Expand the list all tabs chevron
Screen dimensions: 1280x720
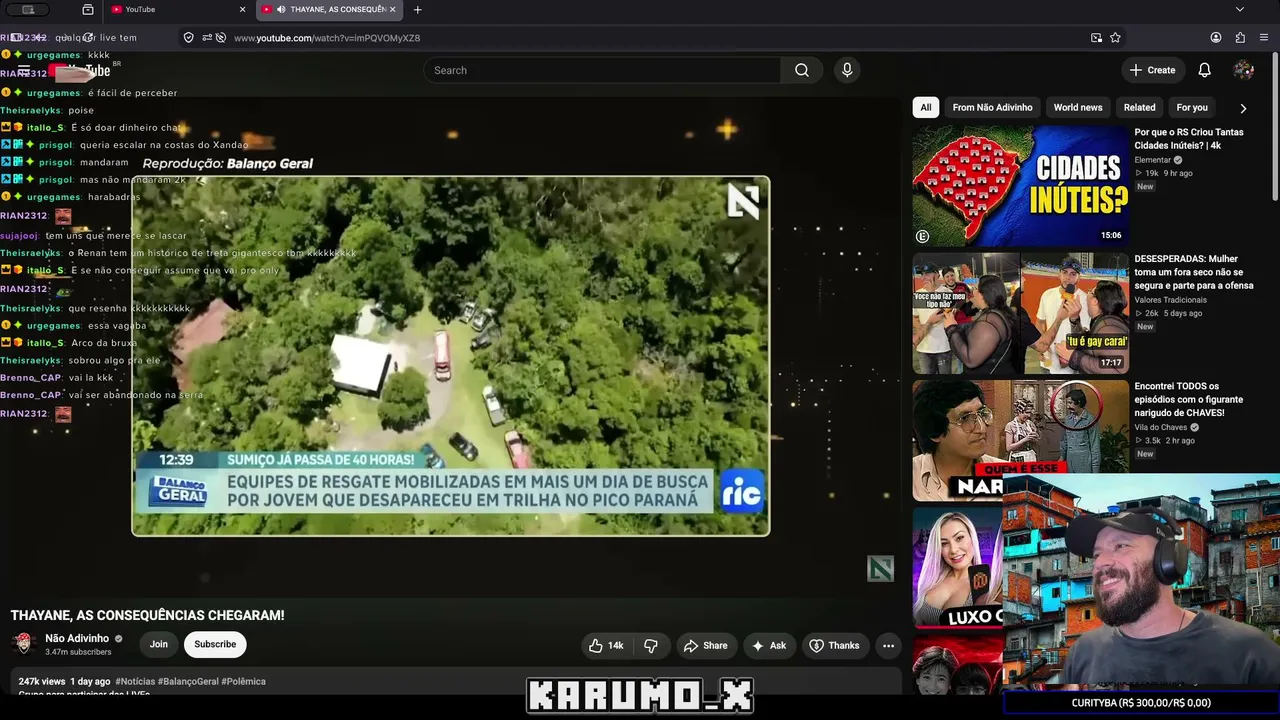point(1240,10)
